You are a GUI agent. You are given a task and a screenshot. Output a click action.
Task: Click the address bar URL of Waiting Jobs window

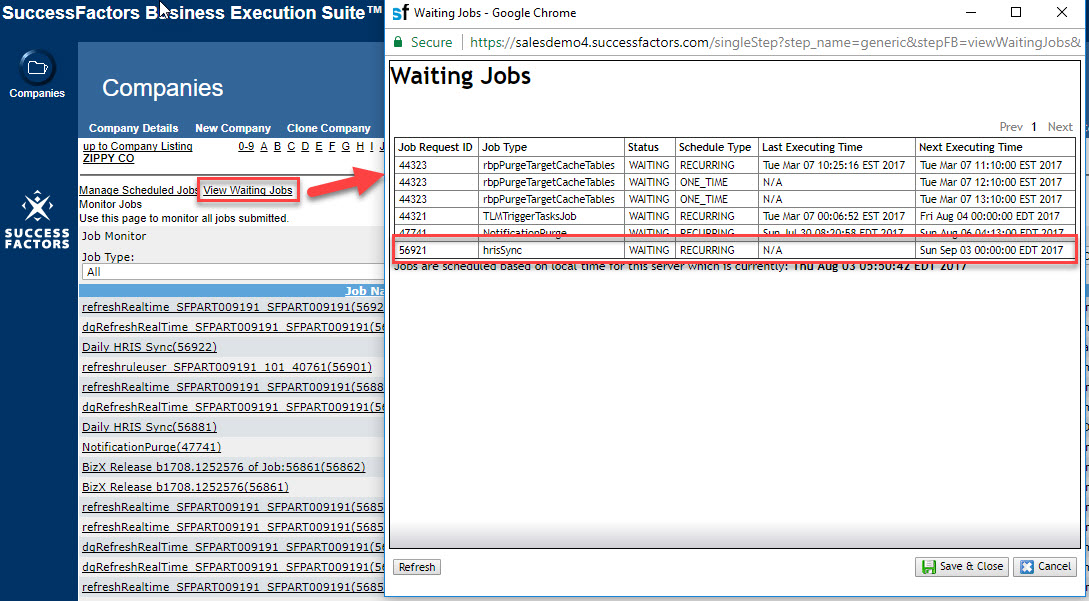click(x=774, y=42)
